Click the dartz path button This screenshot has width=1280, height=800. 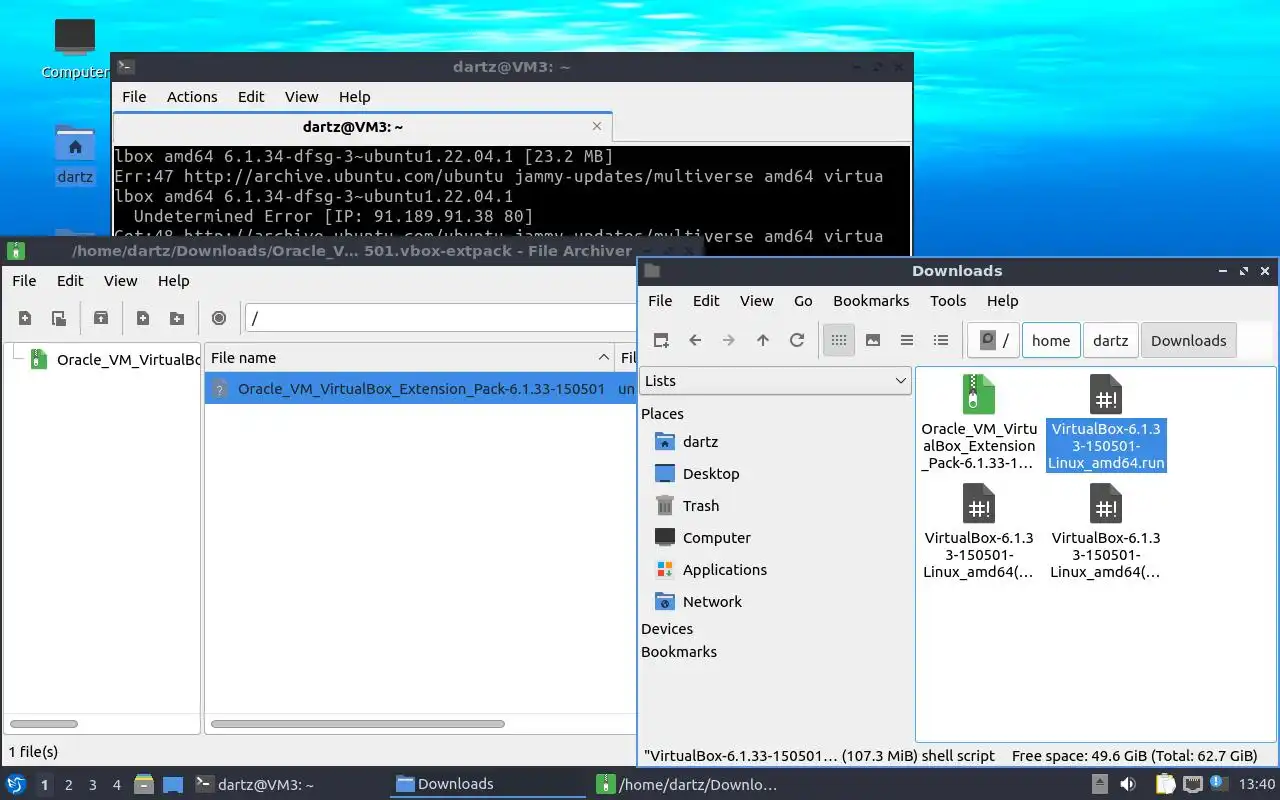1110,340
